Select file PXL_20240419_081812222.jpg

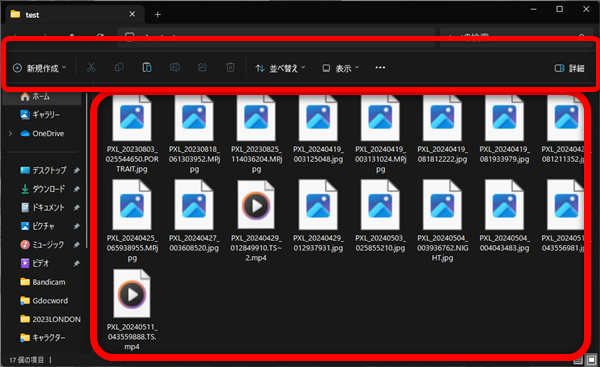pyautogui.click(x=442, y=129)
